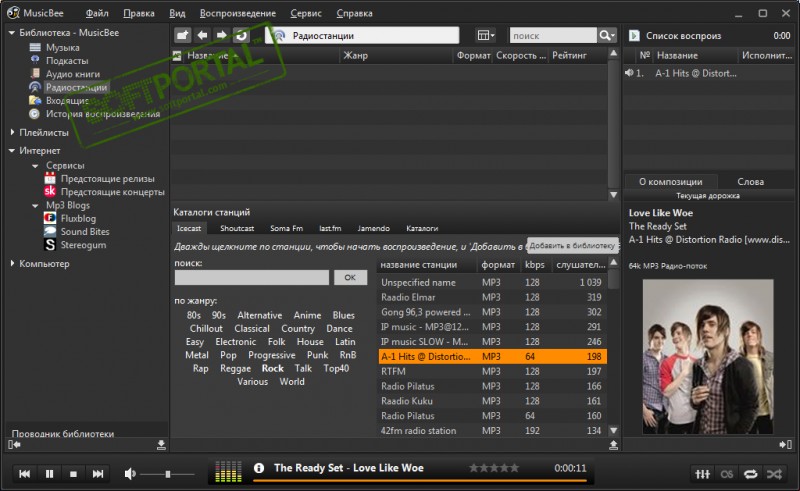The height and width of the screenshot is (491, 800).
Task: Click the refresh icon in toolbar
Action: pyautogui.click(x=241, y=35)
